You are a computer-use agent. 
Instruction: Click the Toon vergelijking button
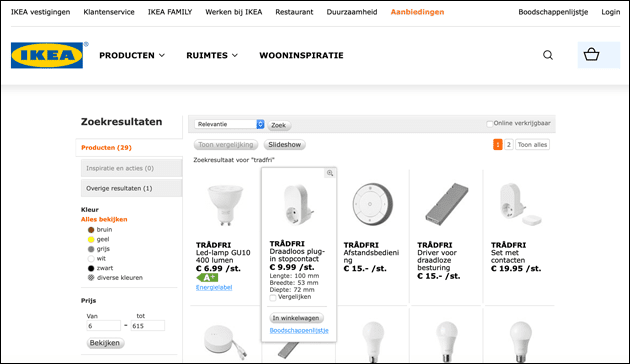[226, 145]
